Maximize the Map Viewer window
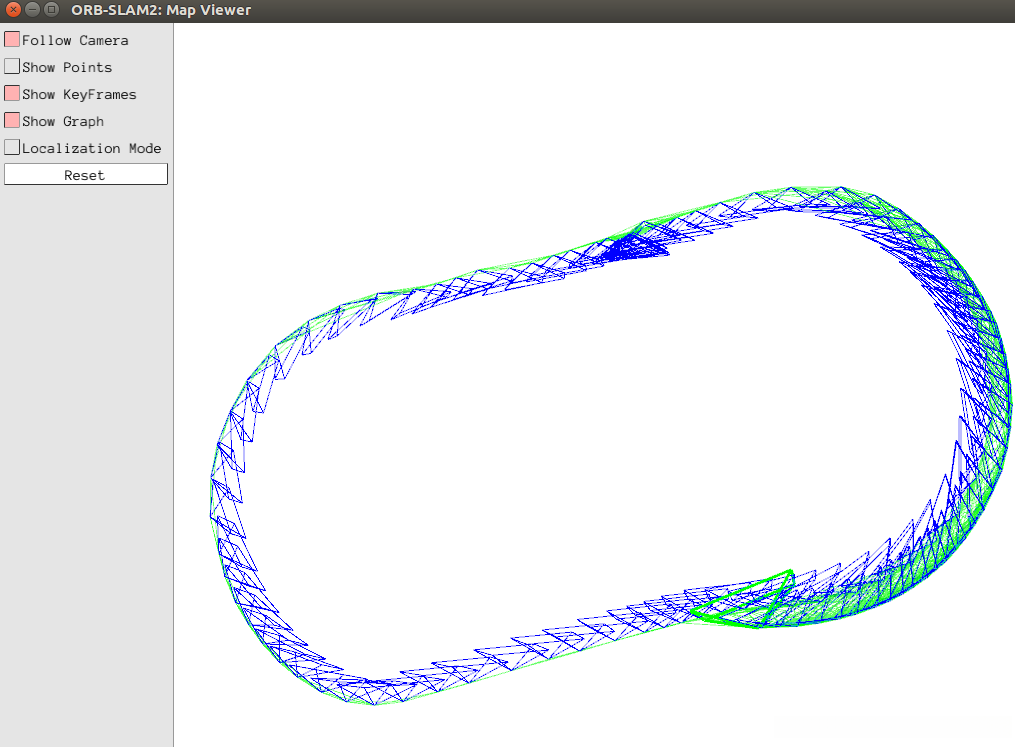1015x747 pixels. (x=51, y=10)
